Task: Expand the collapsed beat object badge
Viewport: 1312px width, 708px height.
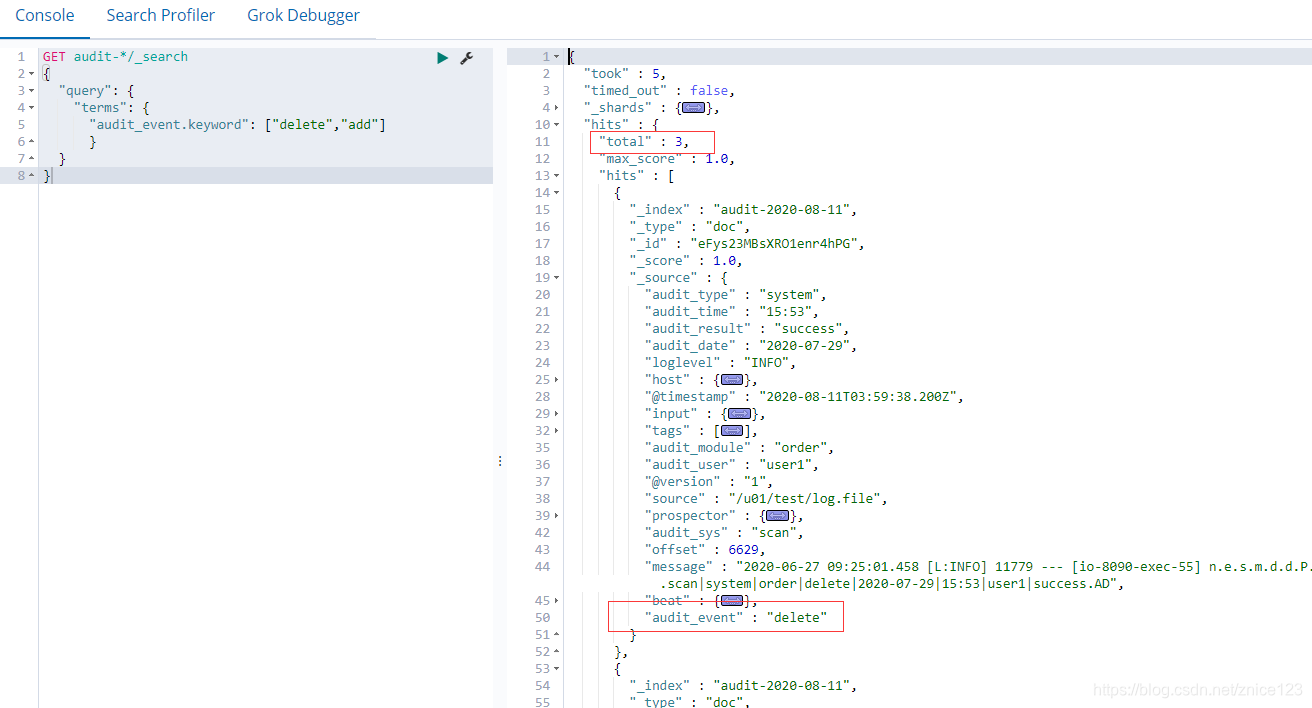Action: point(731,600)
